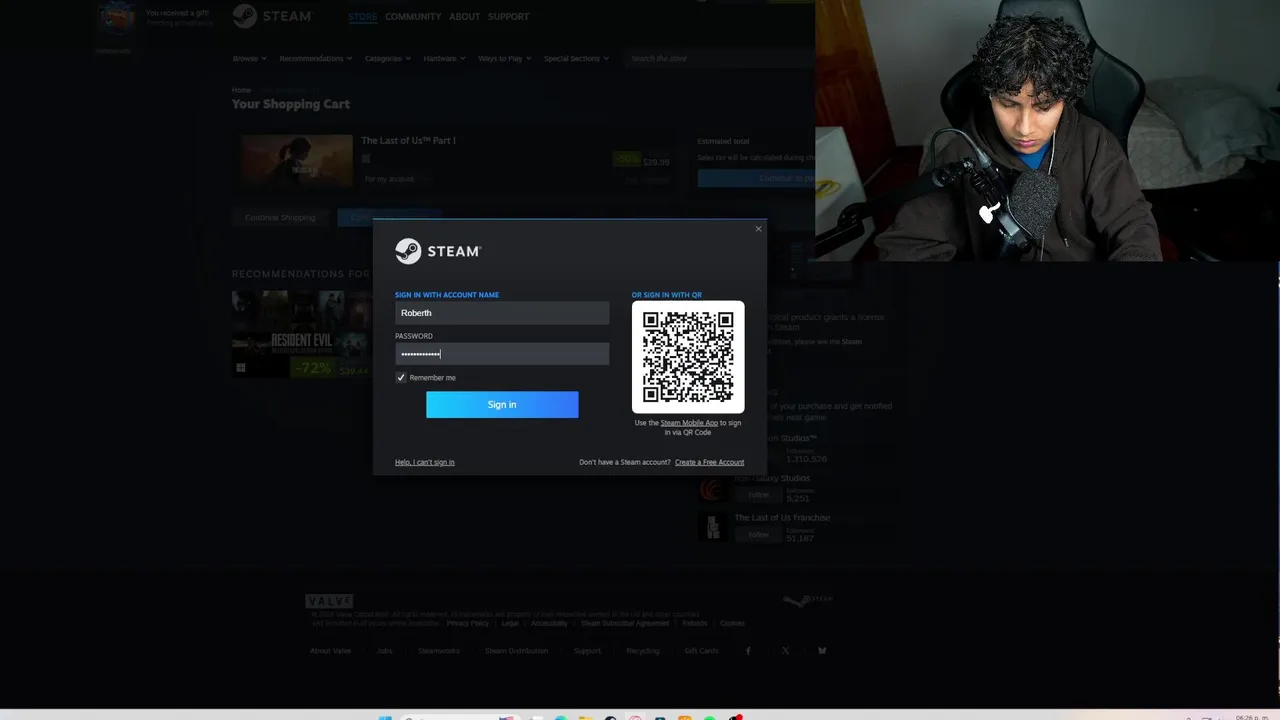Close the Steam sign-in dialog
Screen dimensions: 1280x720
tap(758, 229)
